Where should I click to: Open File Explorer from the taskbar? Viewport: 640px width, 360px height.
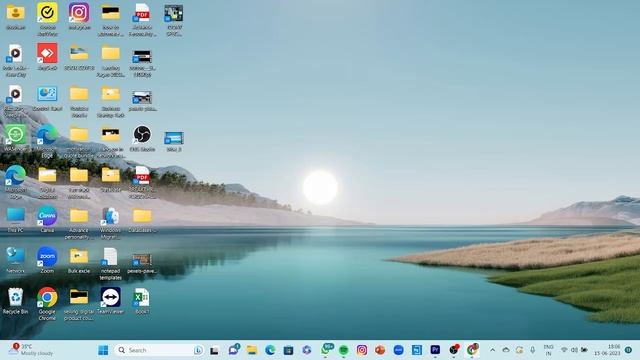(x=252, y=350)
